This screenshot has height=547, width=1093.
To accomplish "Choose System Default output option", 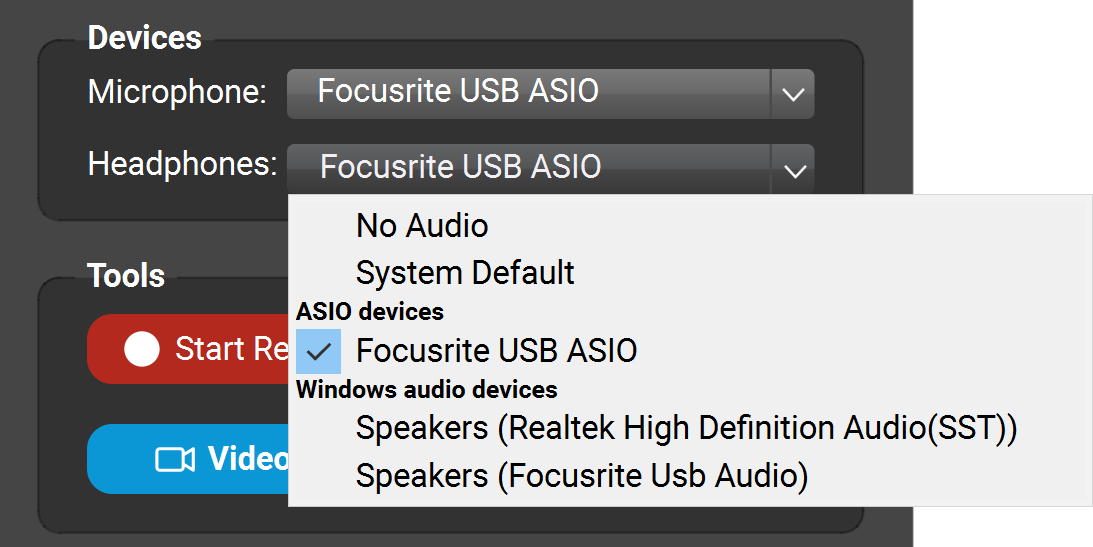I will click(x=465, y=272).
